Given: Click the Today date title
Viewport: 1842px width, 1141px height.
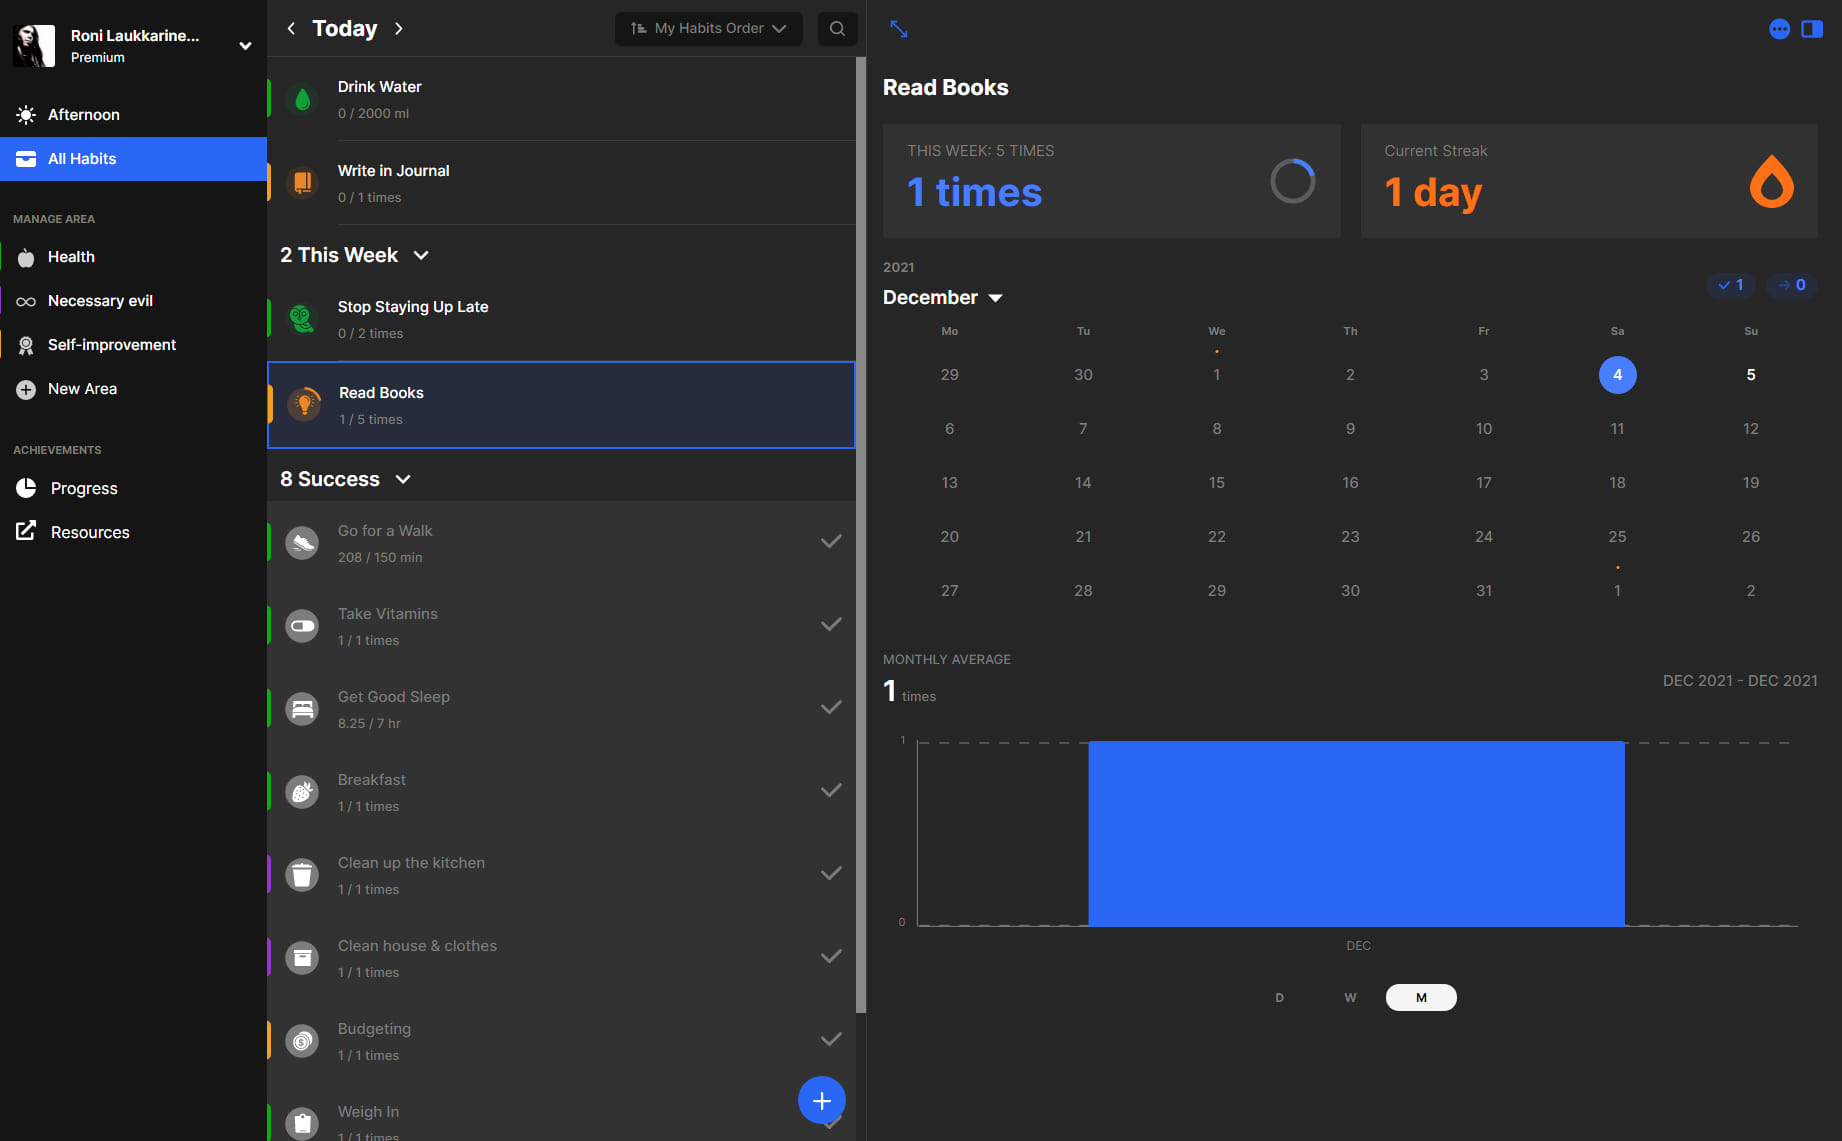Looking at the screenshot, I should point(344,28).
